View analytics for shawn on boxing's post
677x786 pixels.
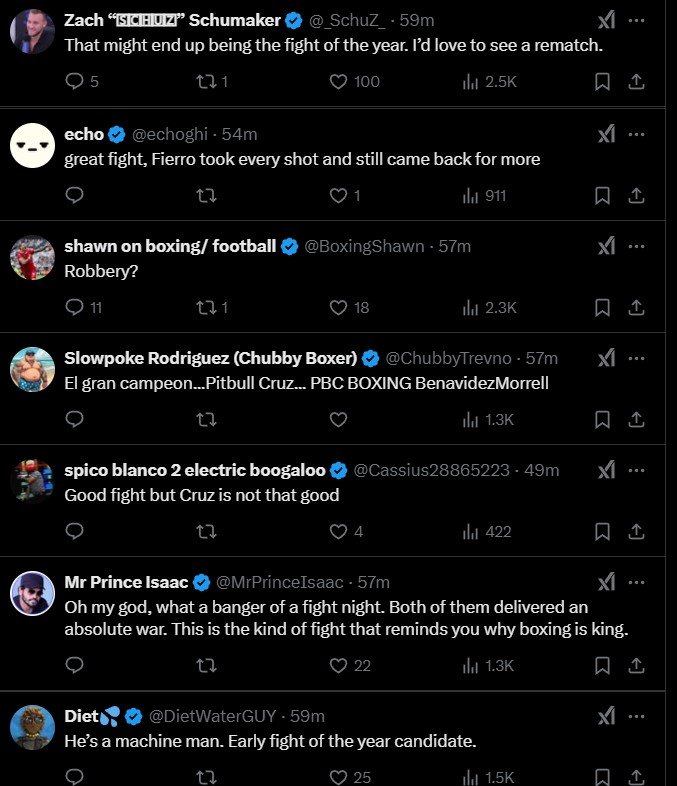coord(470,307)
